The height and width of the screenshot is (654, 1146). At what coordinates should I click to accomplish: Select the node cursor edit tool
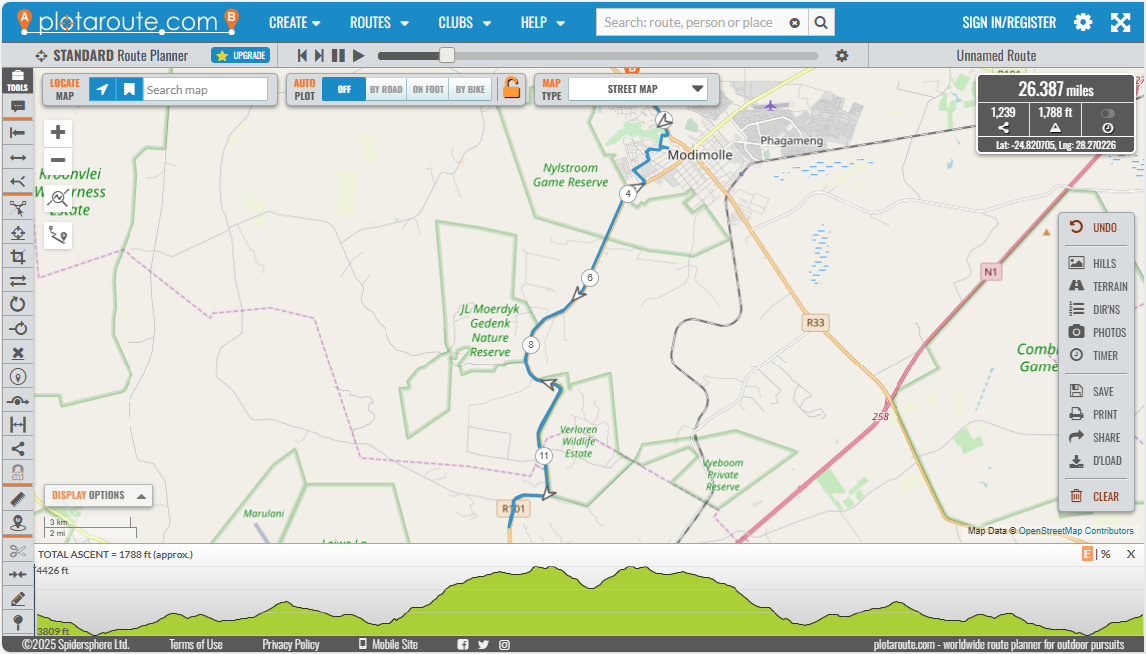tap(18, 208)
